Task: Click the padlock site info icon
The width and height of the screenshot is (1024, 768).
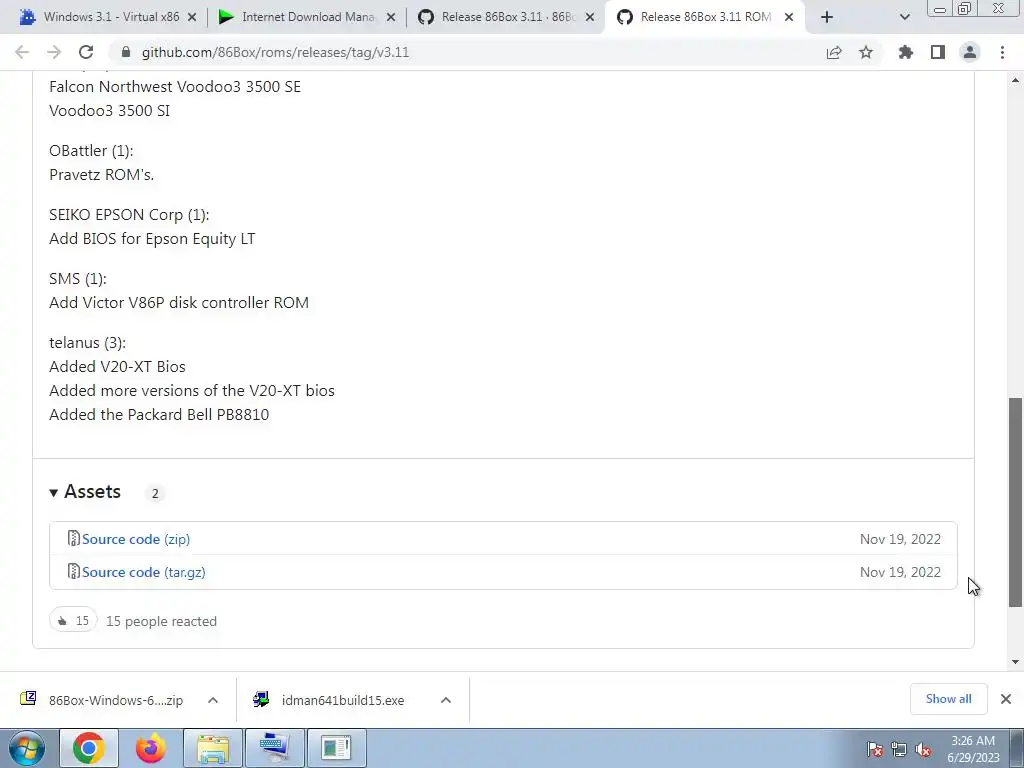Action: coord(126,52)
